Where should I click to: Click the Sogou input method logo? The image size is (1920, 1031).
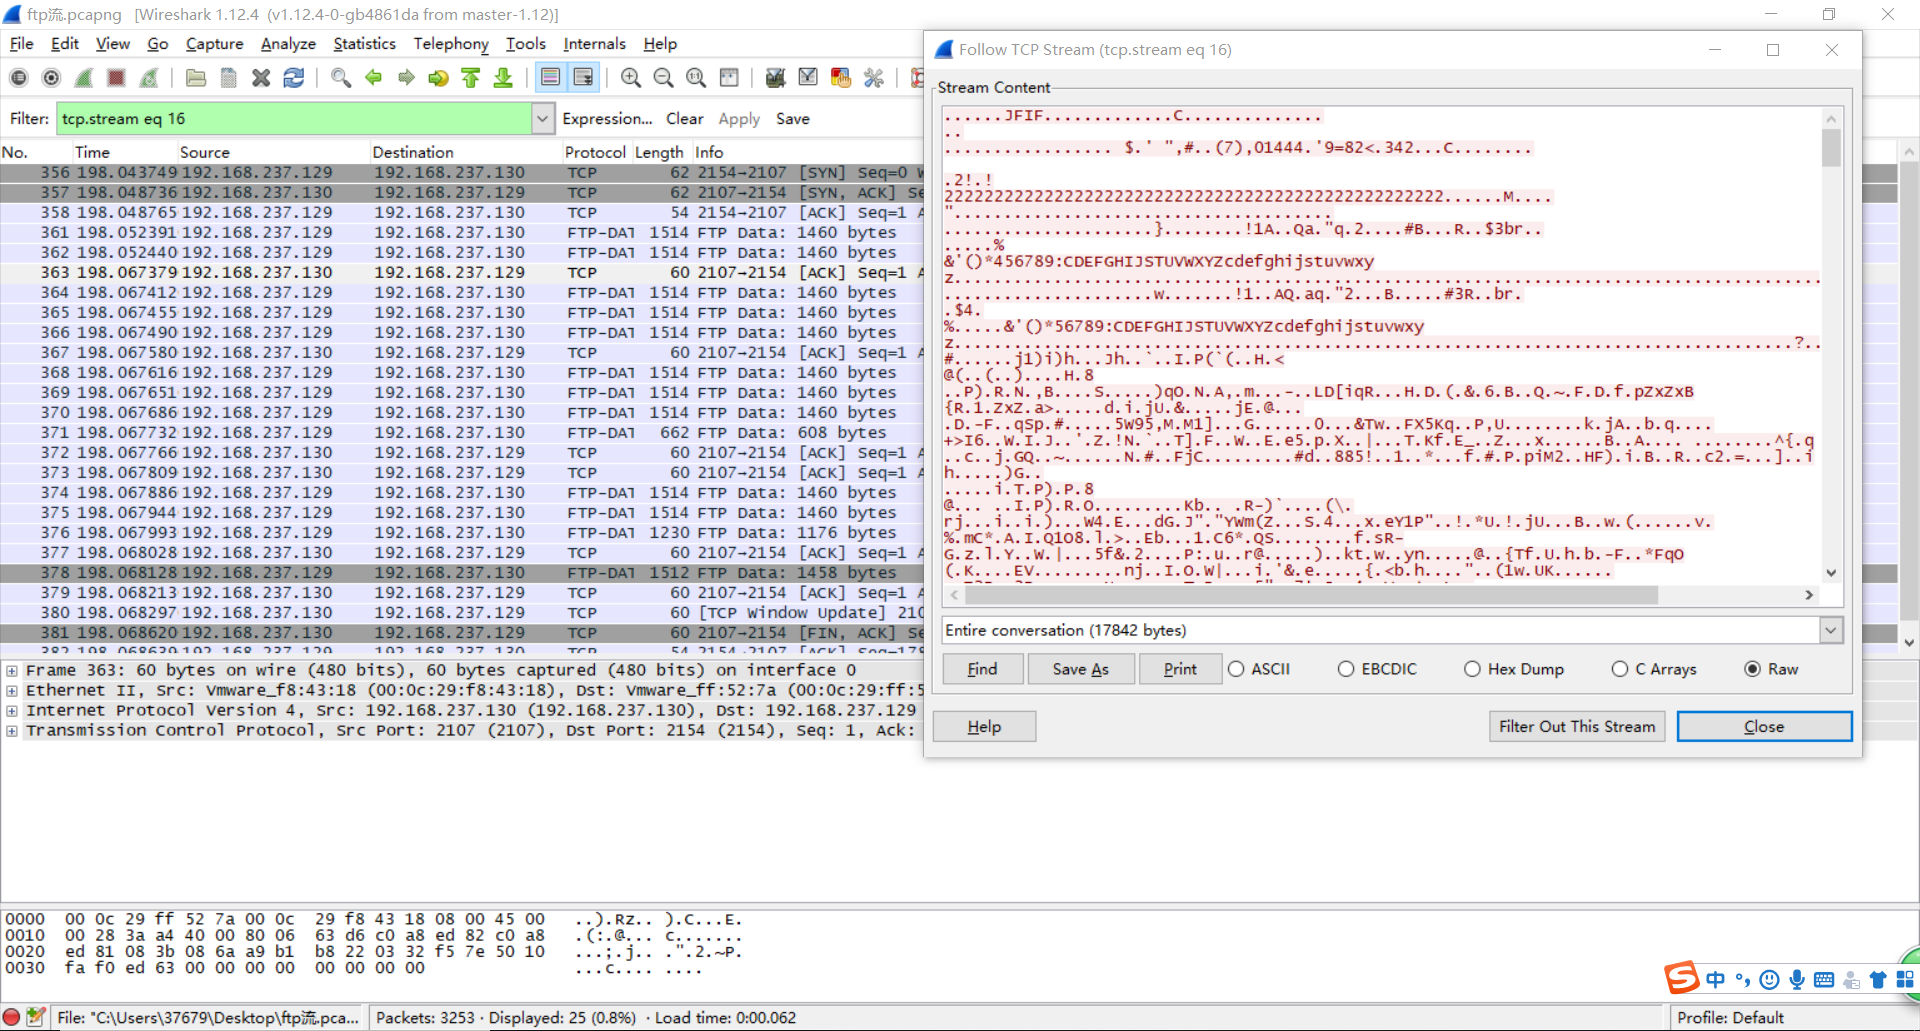click(1681, 978)
